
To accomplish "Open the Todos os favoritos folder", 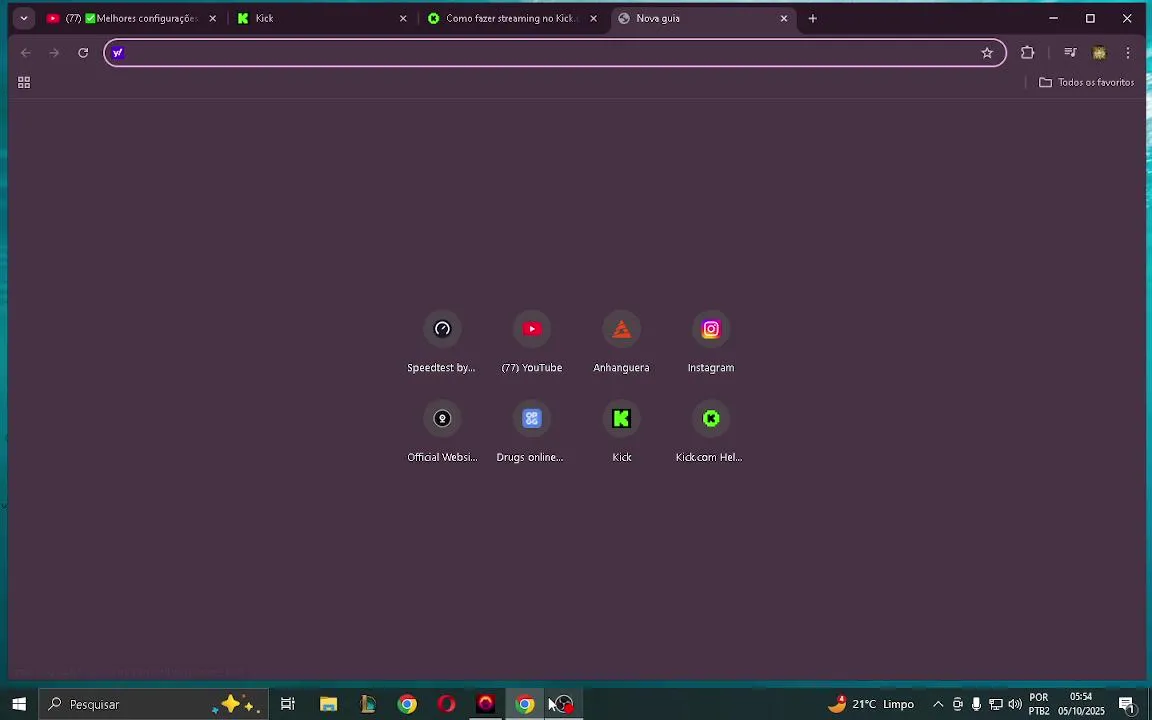I will tap(1086, 82).
